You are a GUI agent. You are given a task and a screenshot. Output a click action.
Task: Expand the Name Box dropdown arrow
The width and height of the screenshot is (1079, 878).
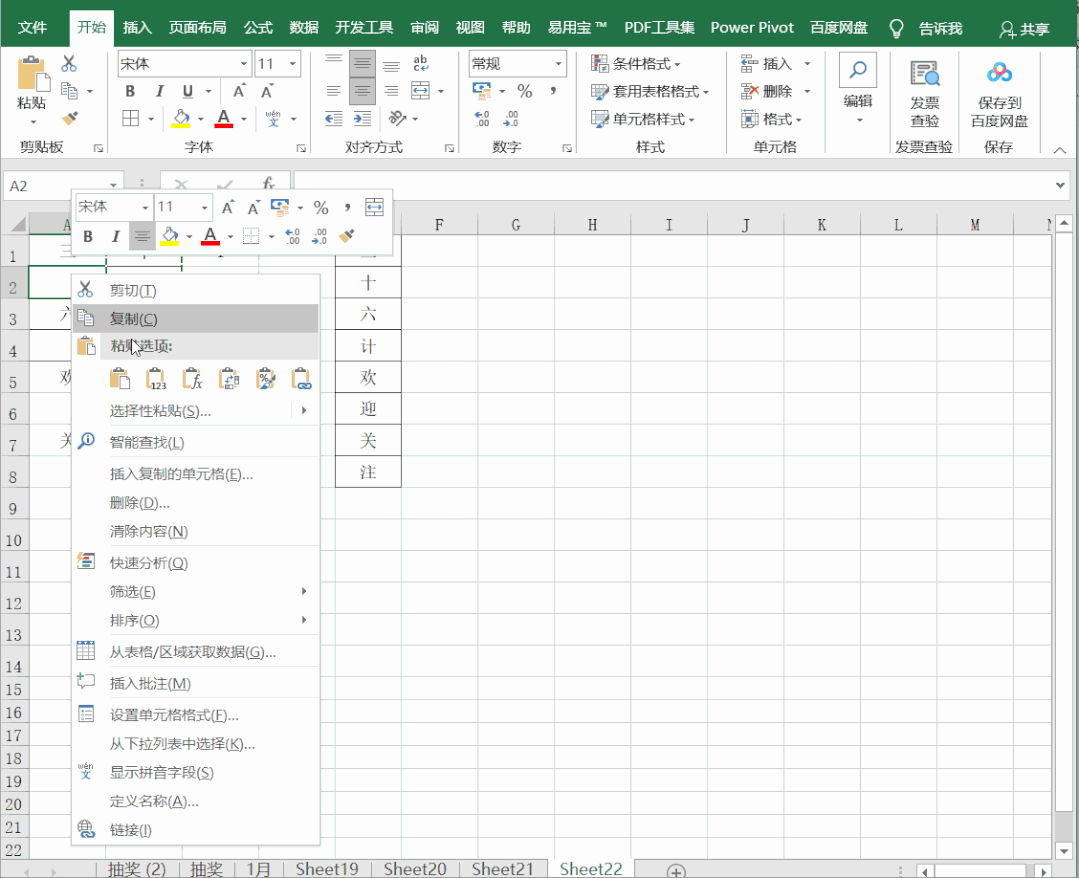point(113,185)
